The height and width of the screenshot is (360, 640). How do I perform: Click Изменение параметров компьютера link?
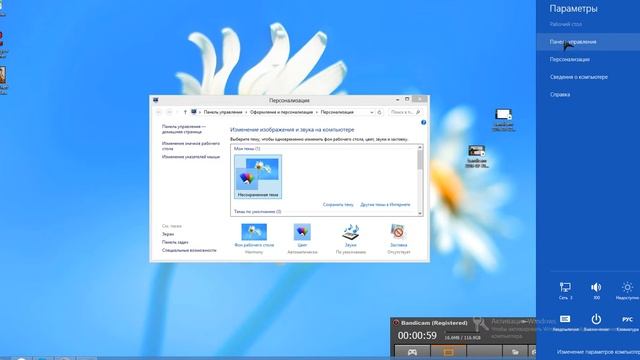[598, 351]
